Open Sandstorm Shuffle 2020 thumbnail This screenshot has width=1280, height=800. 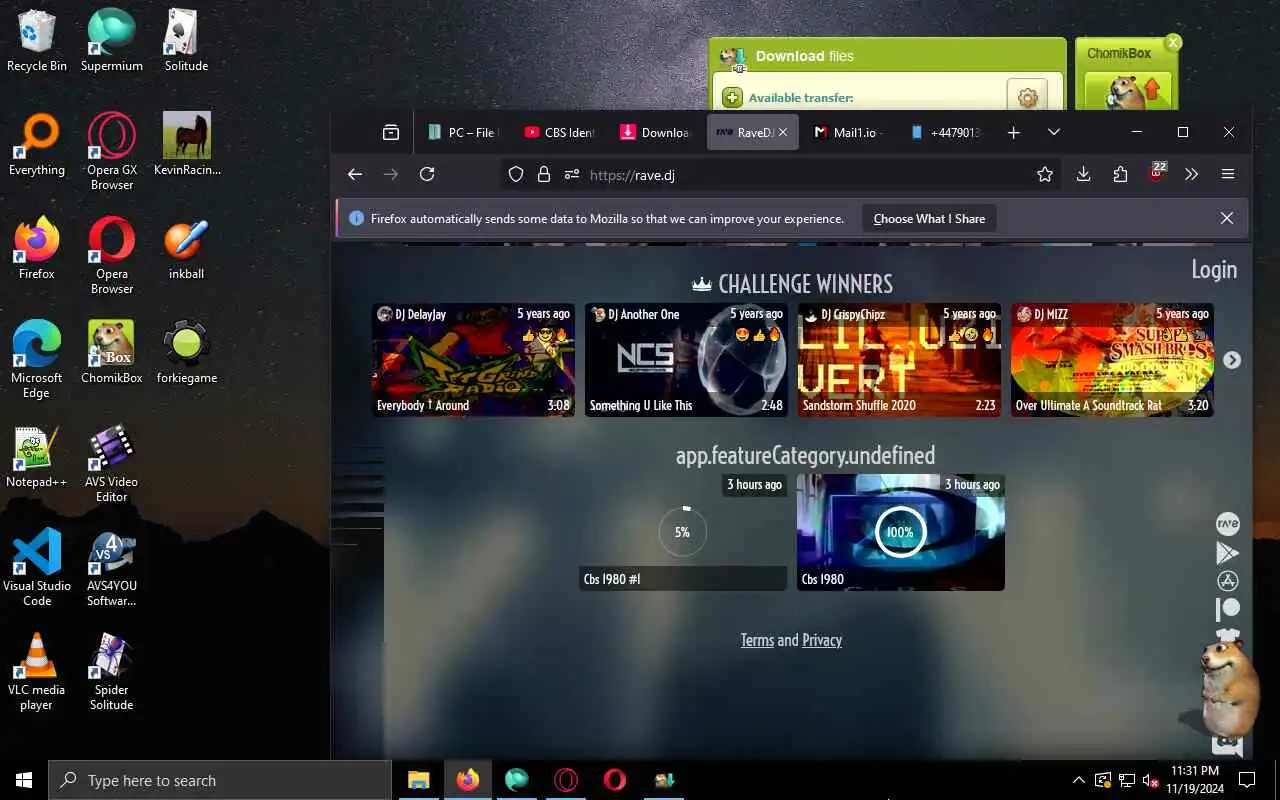coord(899,360)
